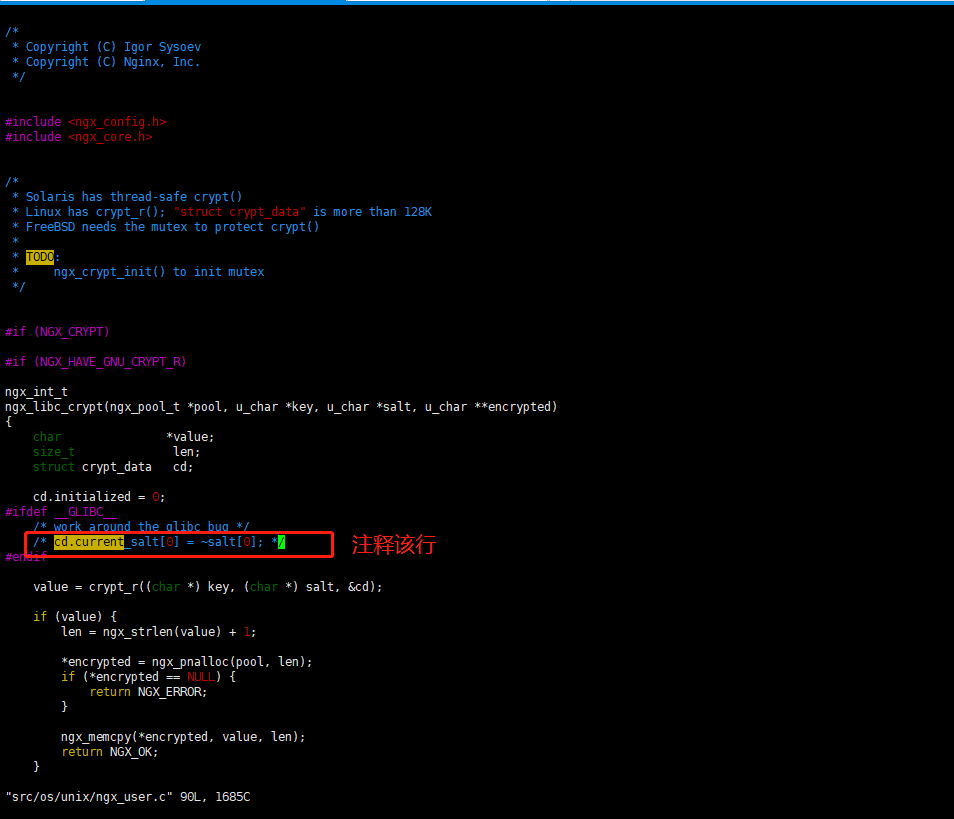Click the highlighted TODO keyword in comment
This screenshot has height=819, width=954.
(x=40, y=257)
